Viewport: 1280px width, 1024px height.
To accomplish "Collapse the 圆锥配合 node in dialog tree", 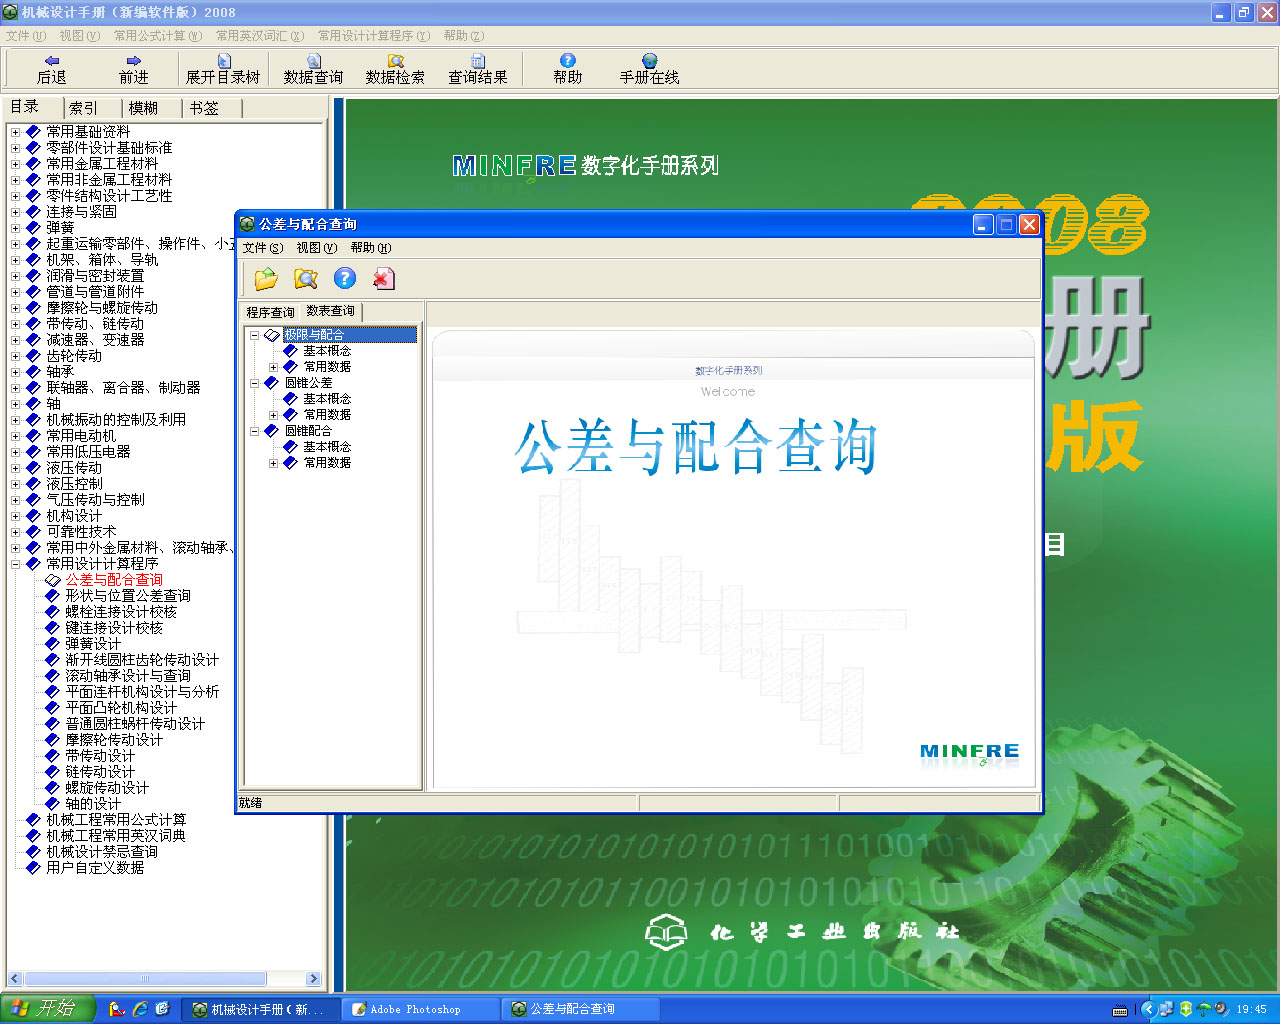I will pos(254,431).
